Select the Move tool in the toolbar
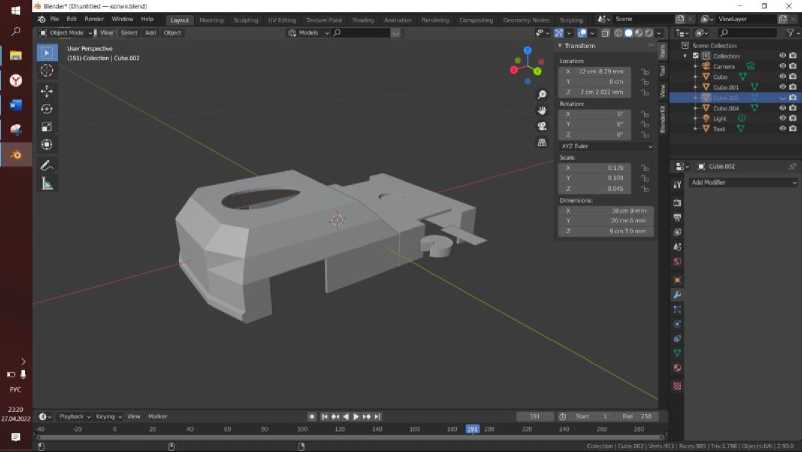Viewport: 802px width, 452px height. (47, 90)
